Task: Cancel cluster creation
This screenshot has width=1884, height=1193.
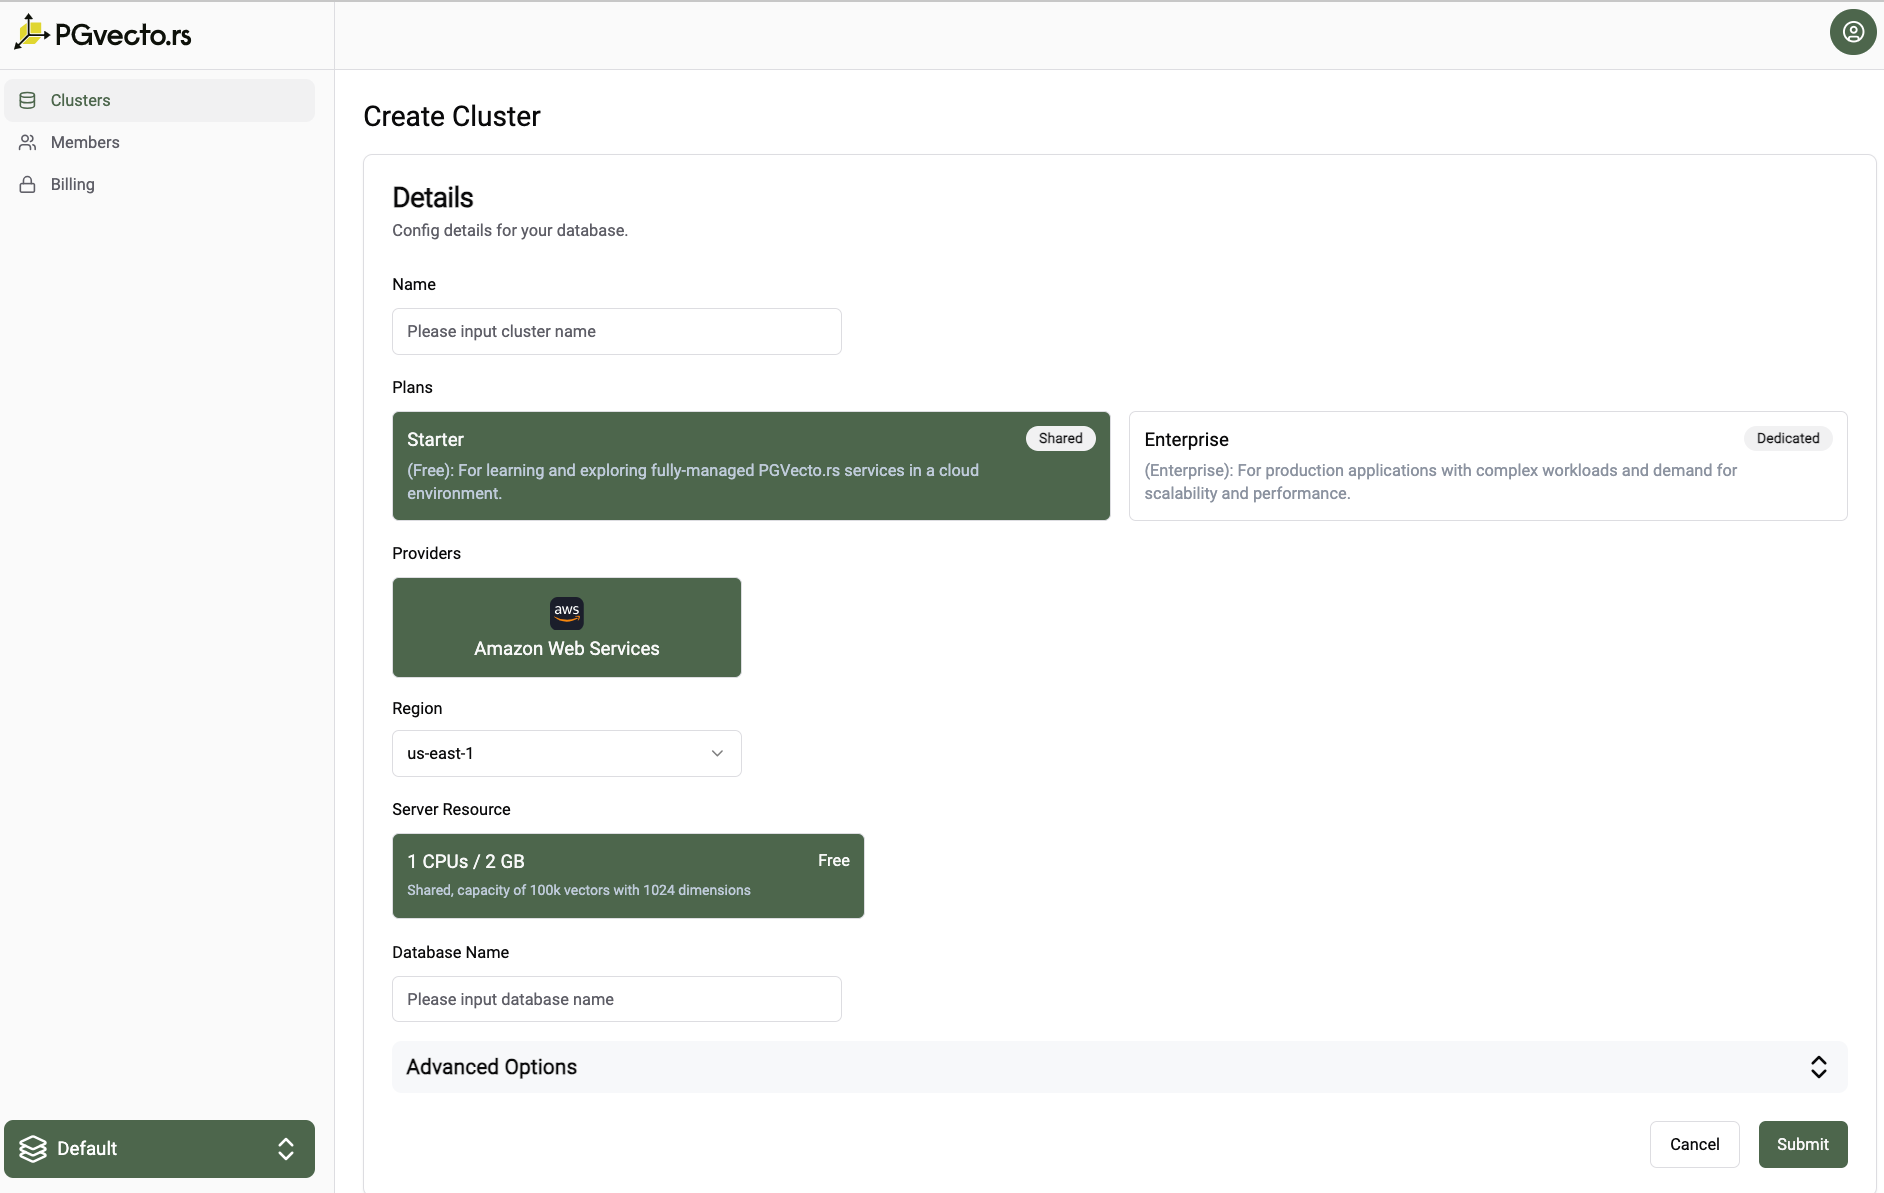Action: [1695, 1144]
